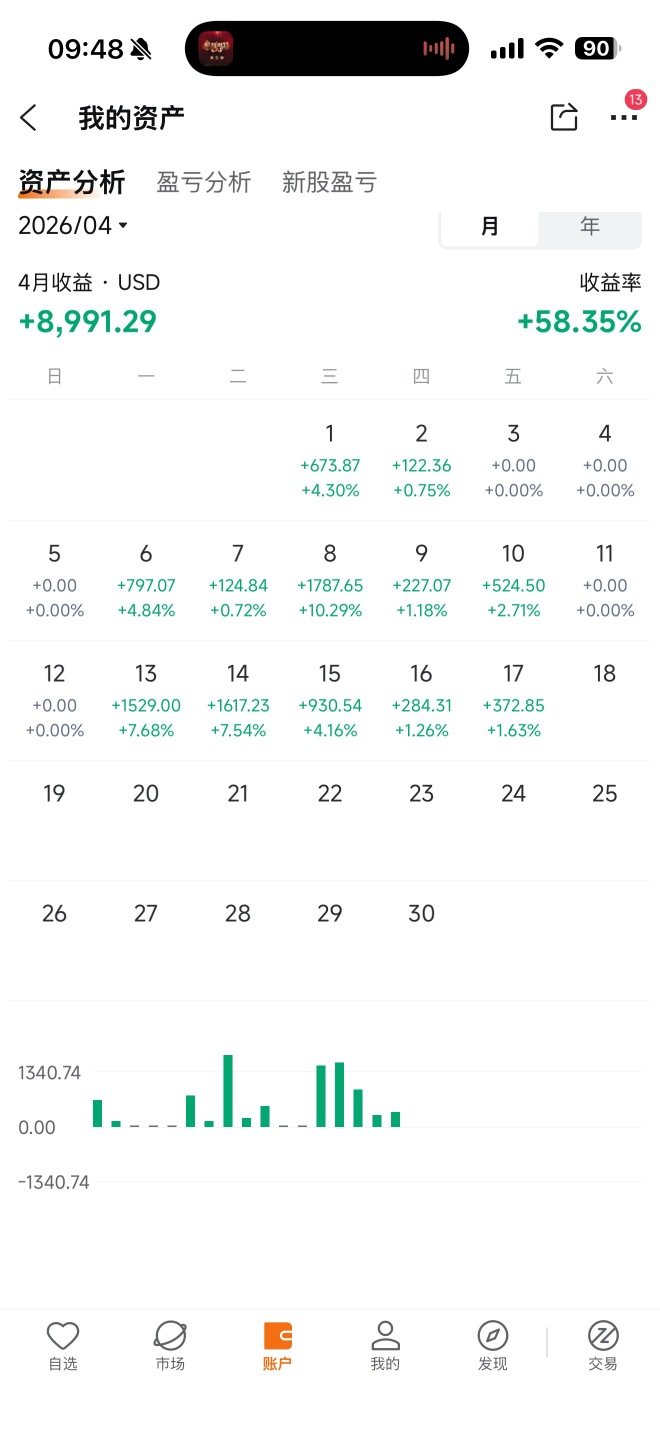Switch to 新股盈亏 tab
The image size is (660, 1434).
click(329, 182)
